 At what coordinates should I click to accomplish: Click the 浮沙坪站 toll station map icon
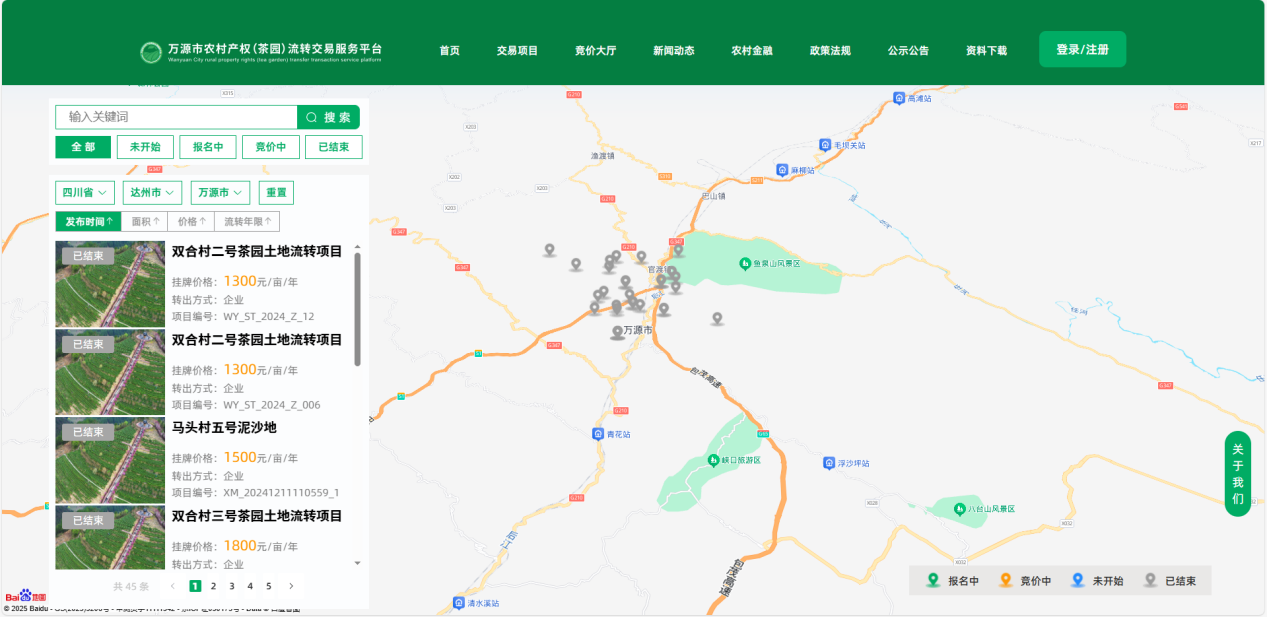click(829, 463)
